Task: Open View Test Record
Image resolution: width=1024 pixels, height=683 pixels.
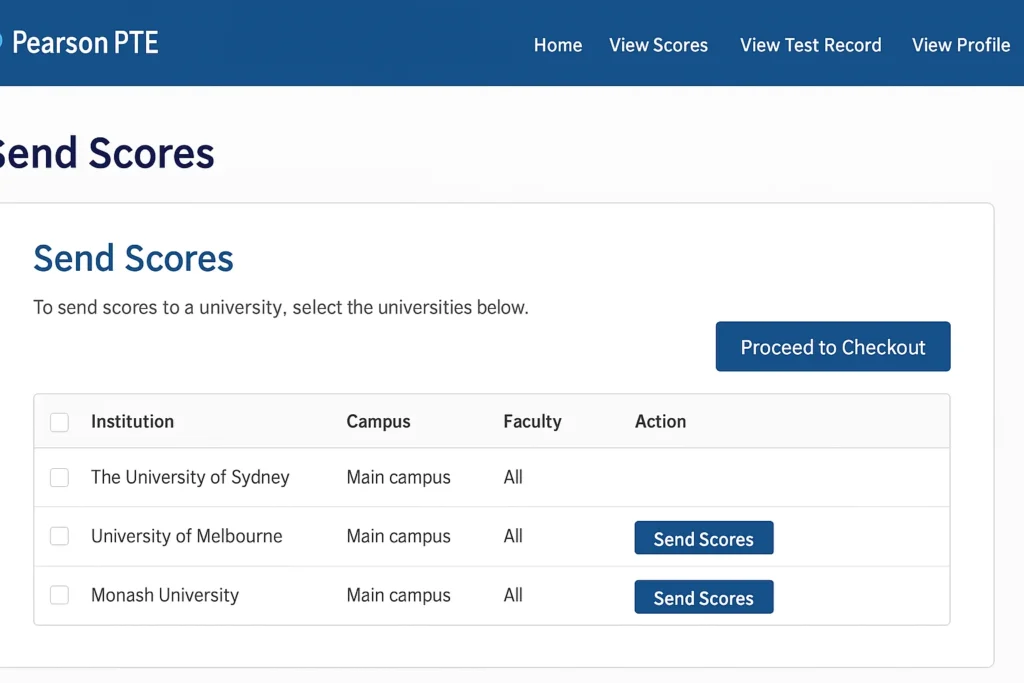Action: pyautogui.click(x=810, y=45)
